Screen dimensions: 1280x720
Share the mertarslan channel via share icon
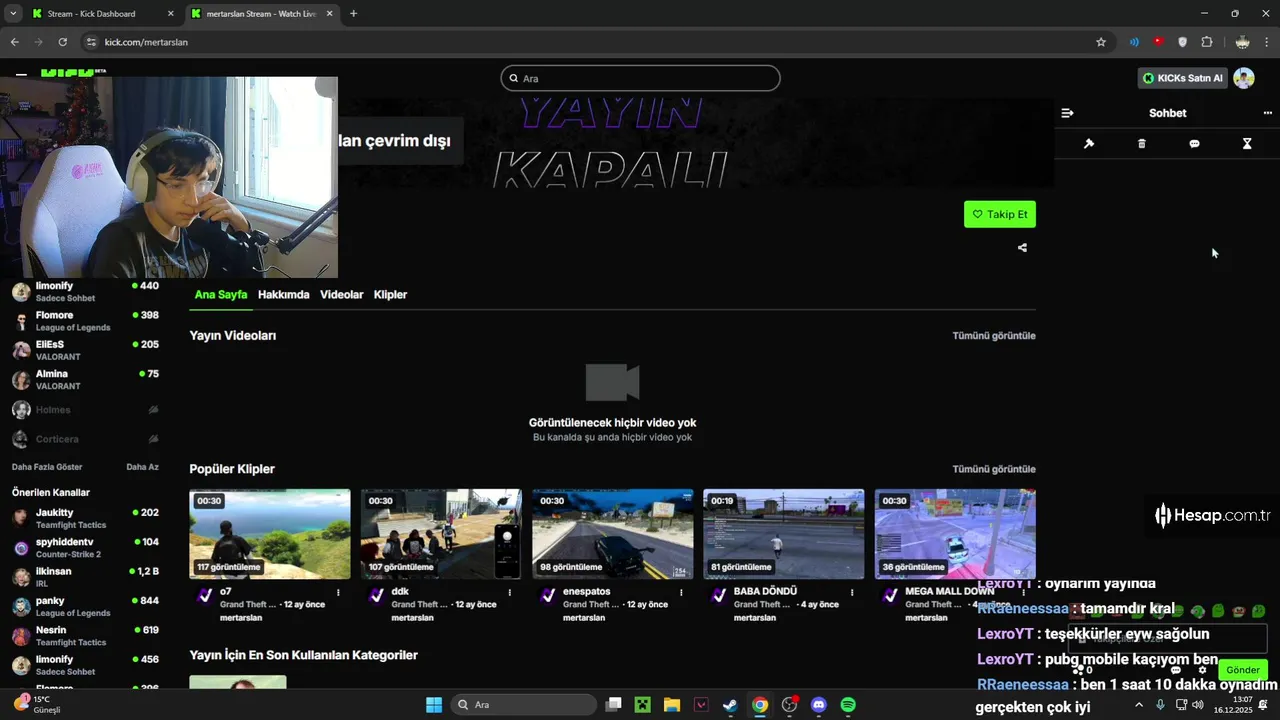coord(1022,247)
